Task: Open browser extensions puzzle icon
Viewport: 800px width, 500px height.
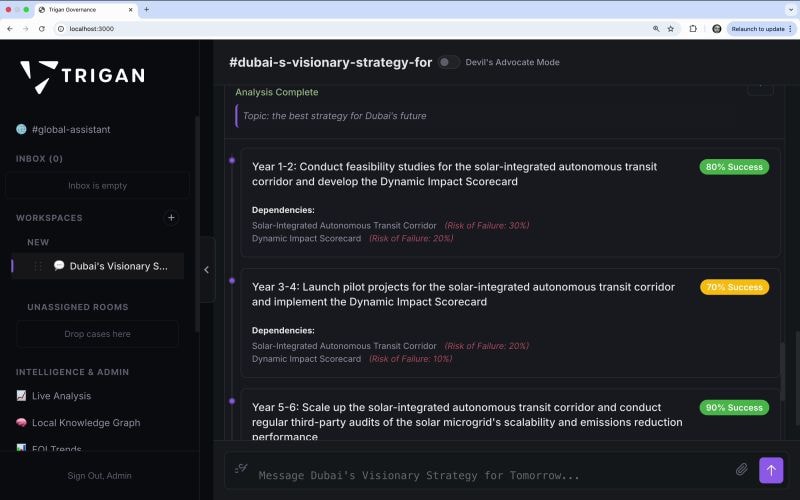Action: coord(693,29)
